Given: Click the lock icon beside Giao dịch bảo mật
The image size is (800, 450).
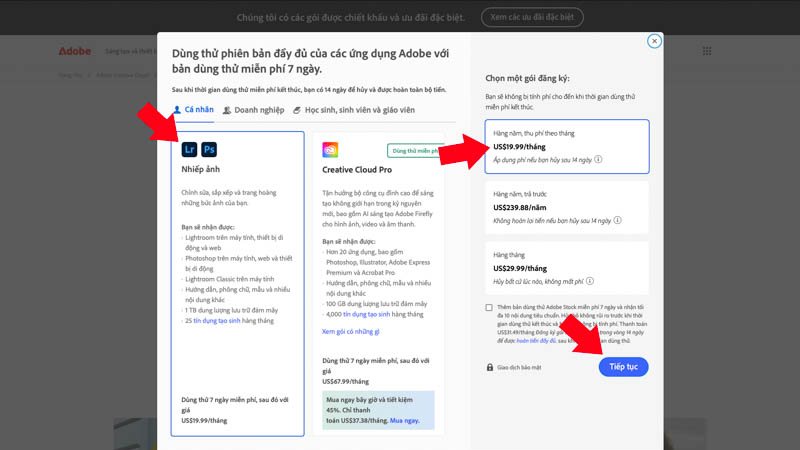Looking at the screenshot, I should [x=490, y=367].
